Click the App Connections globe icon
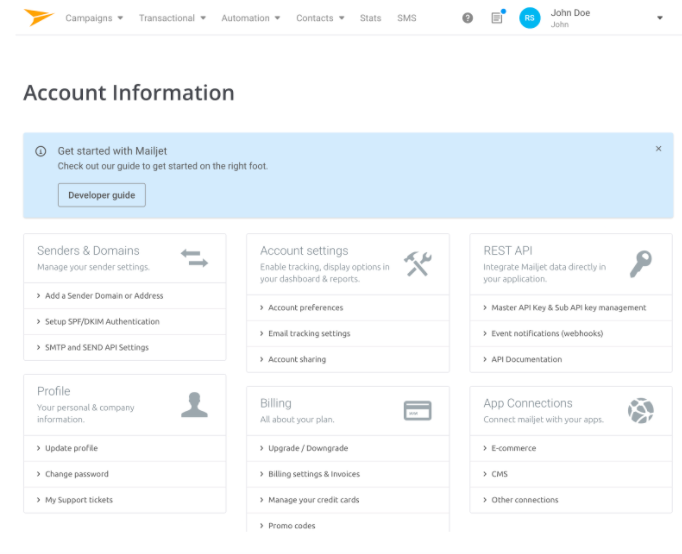Screen dimensions: 682x554 (x=640, y=410)
